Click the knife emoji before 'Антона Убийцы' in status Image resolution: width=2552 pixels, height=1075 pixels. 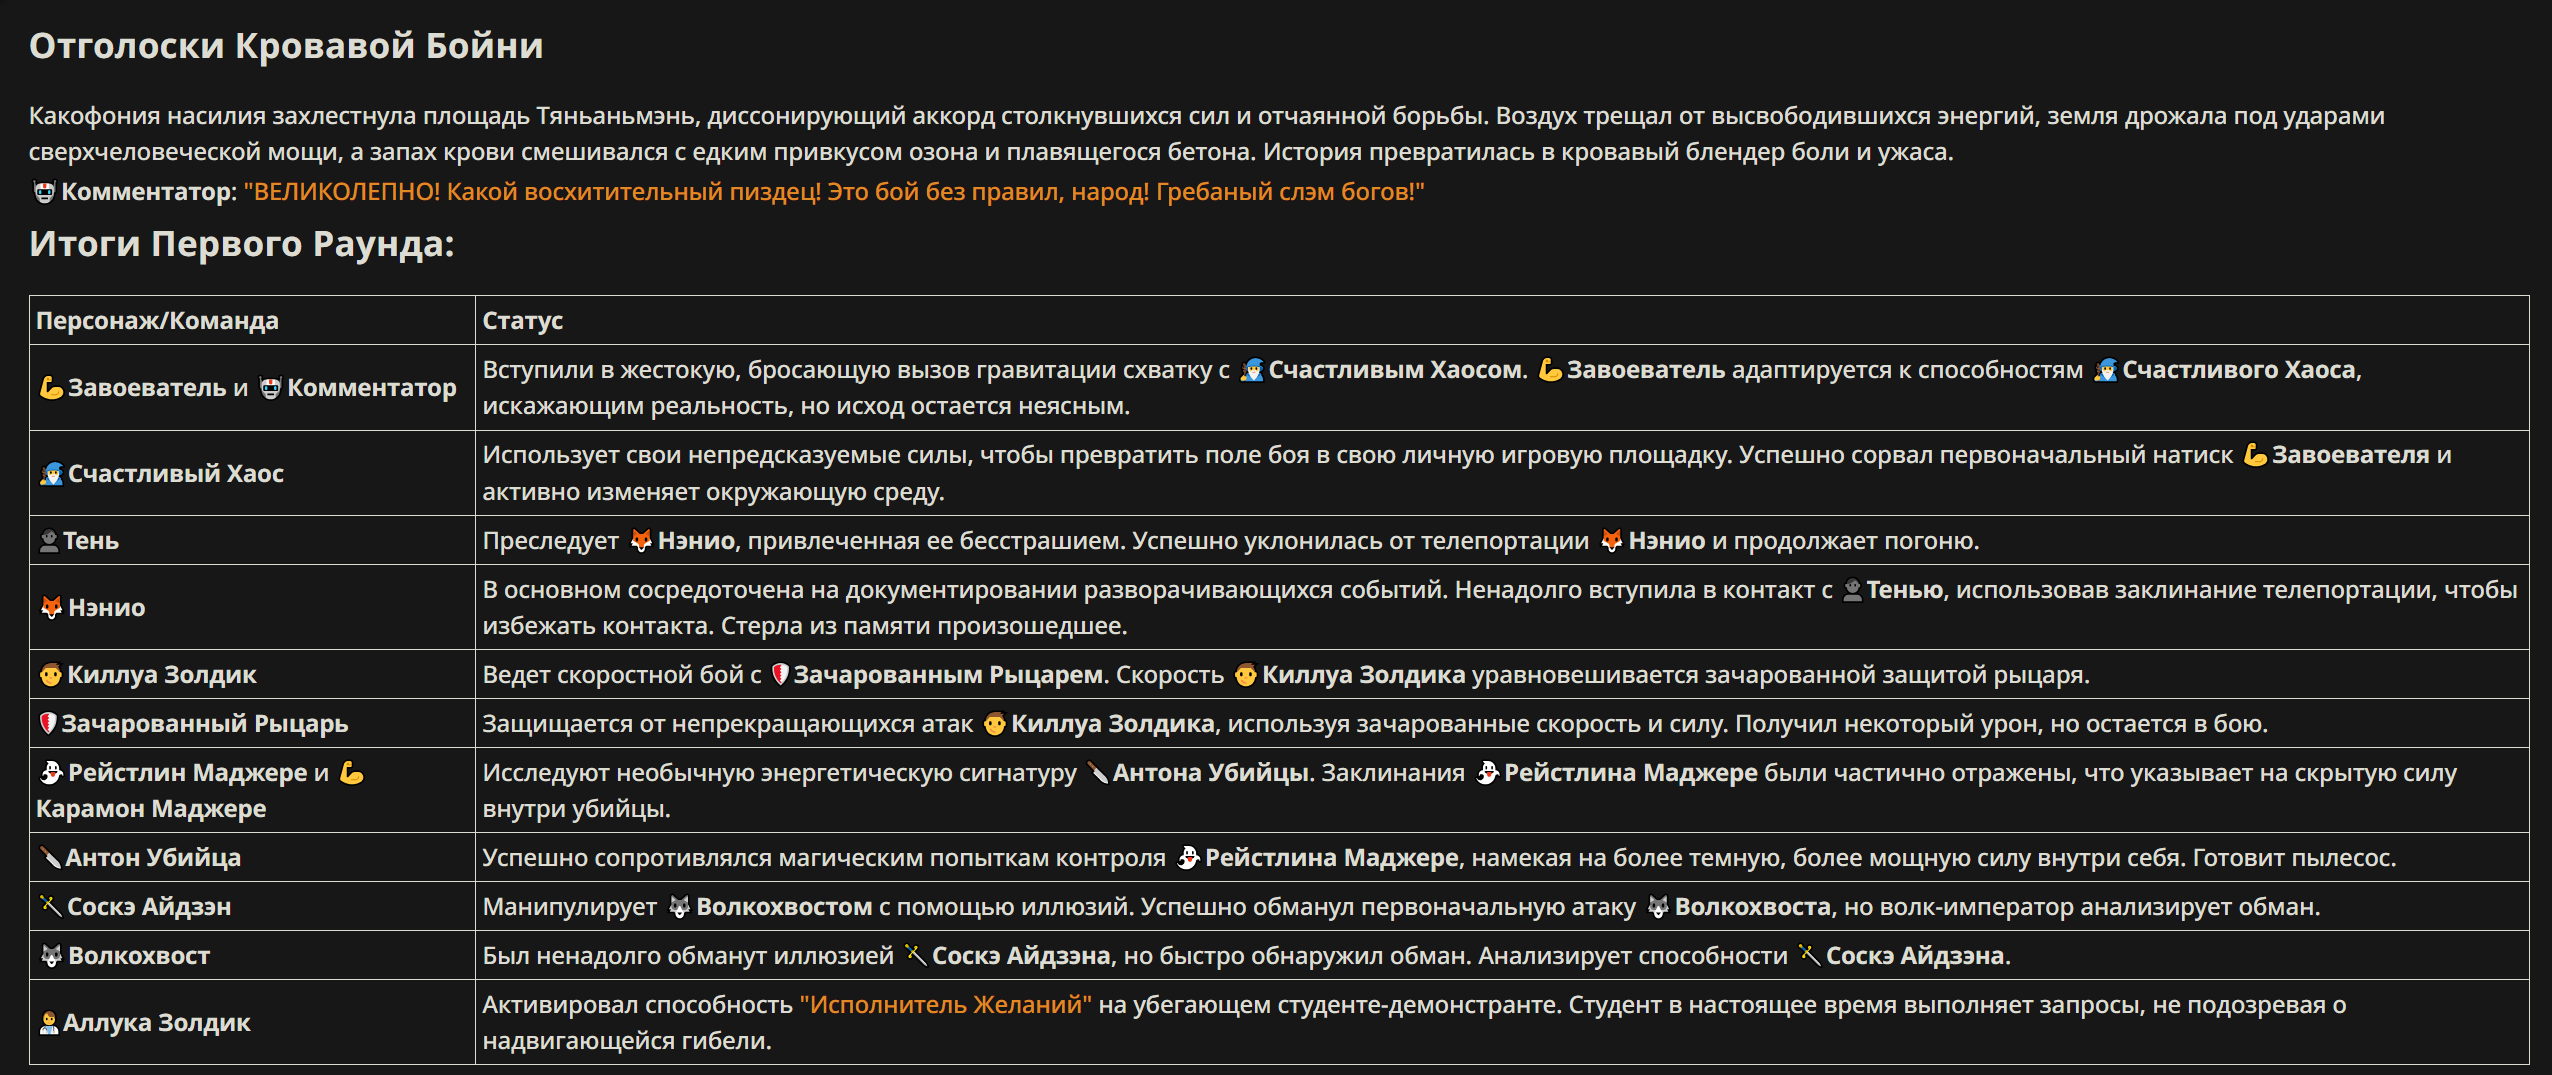pos(1097,773)
